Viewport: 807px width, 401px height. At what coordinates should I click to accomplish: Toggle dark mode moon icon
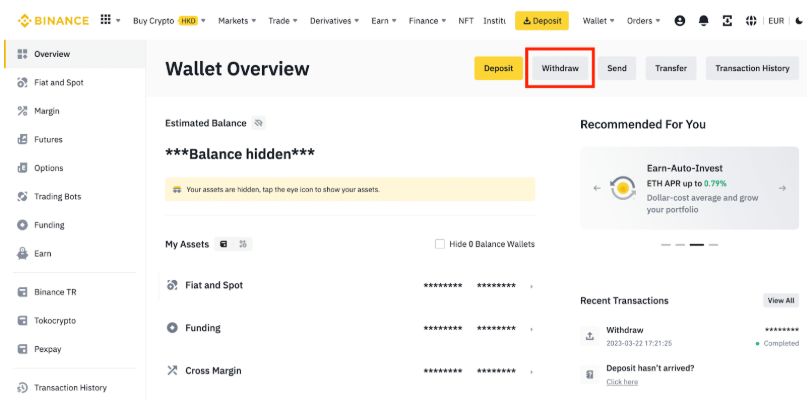pyautogui.click(x=797, y=20)
